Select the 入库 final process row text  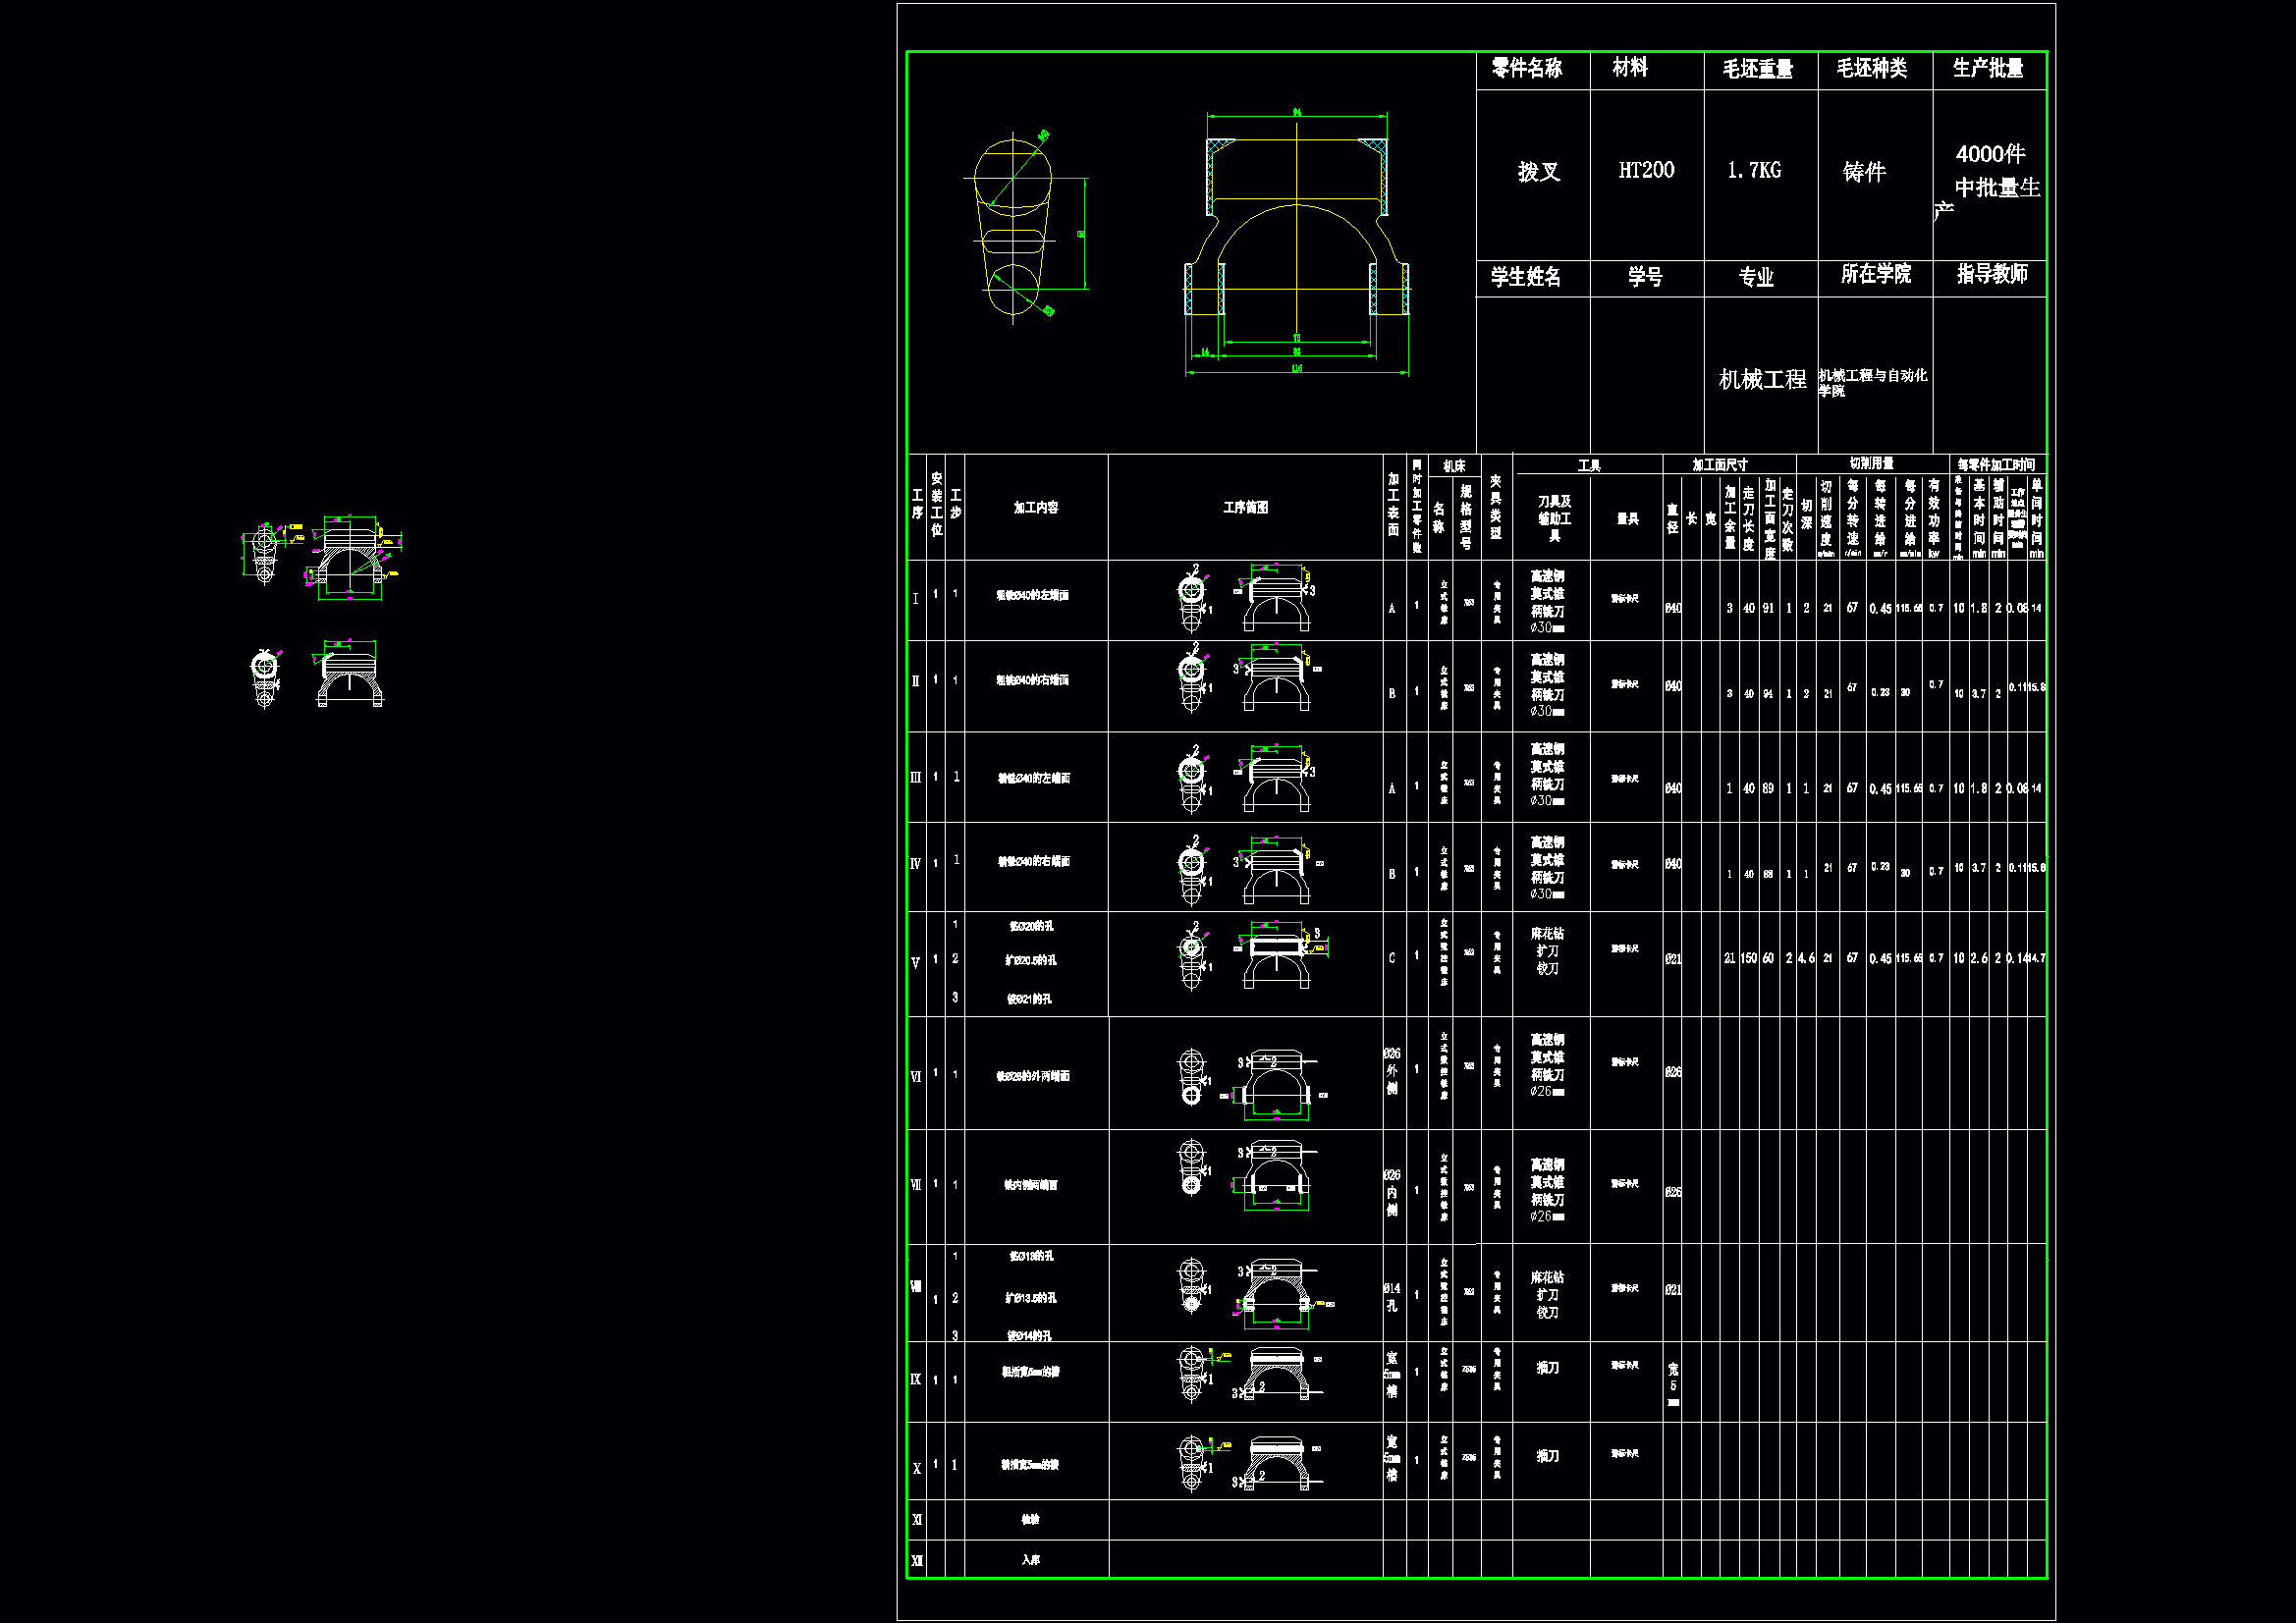click(x=1031, y=1560)
